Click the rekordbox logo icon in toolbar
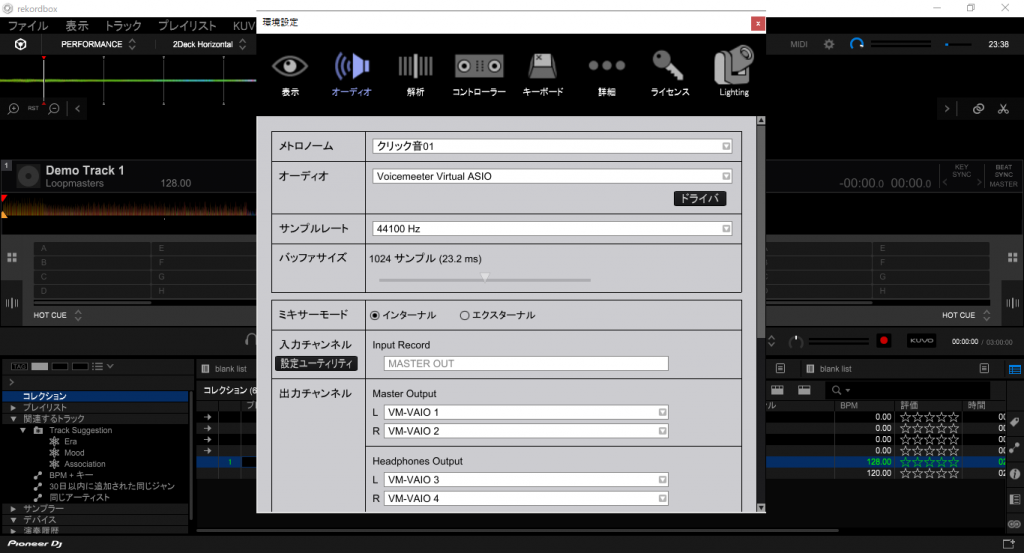The image size is (1024, 553). [21, 44]
